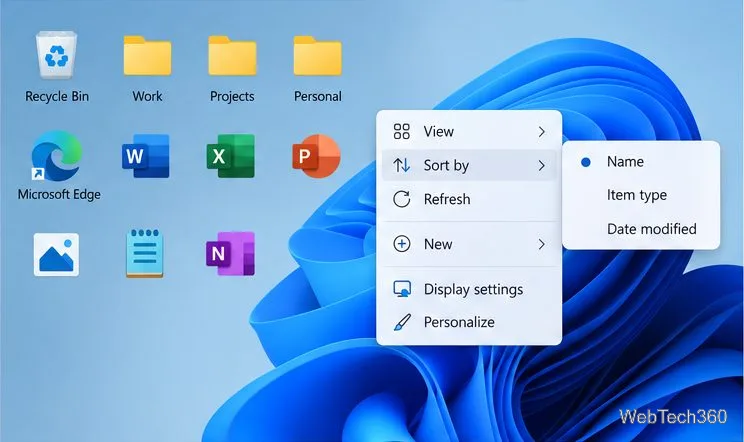Image resolution: width=744 pixels, height=442 pixels.
Task: Select the Word desktop icon
Action: [146, 156]
